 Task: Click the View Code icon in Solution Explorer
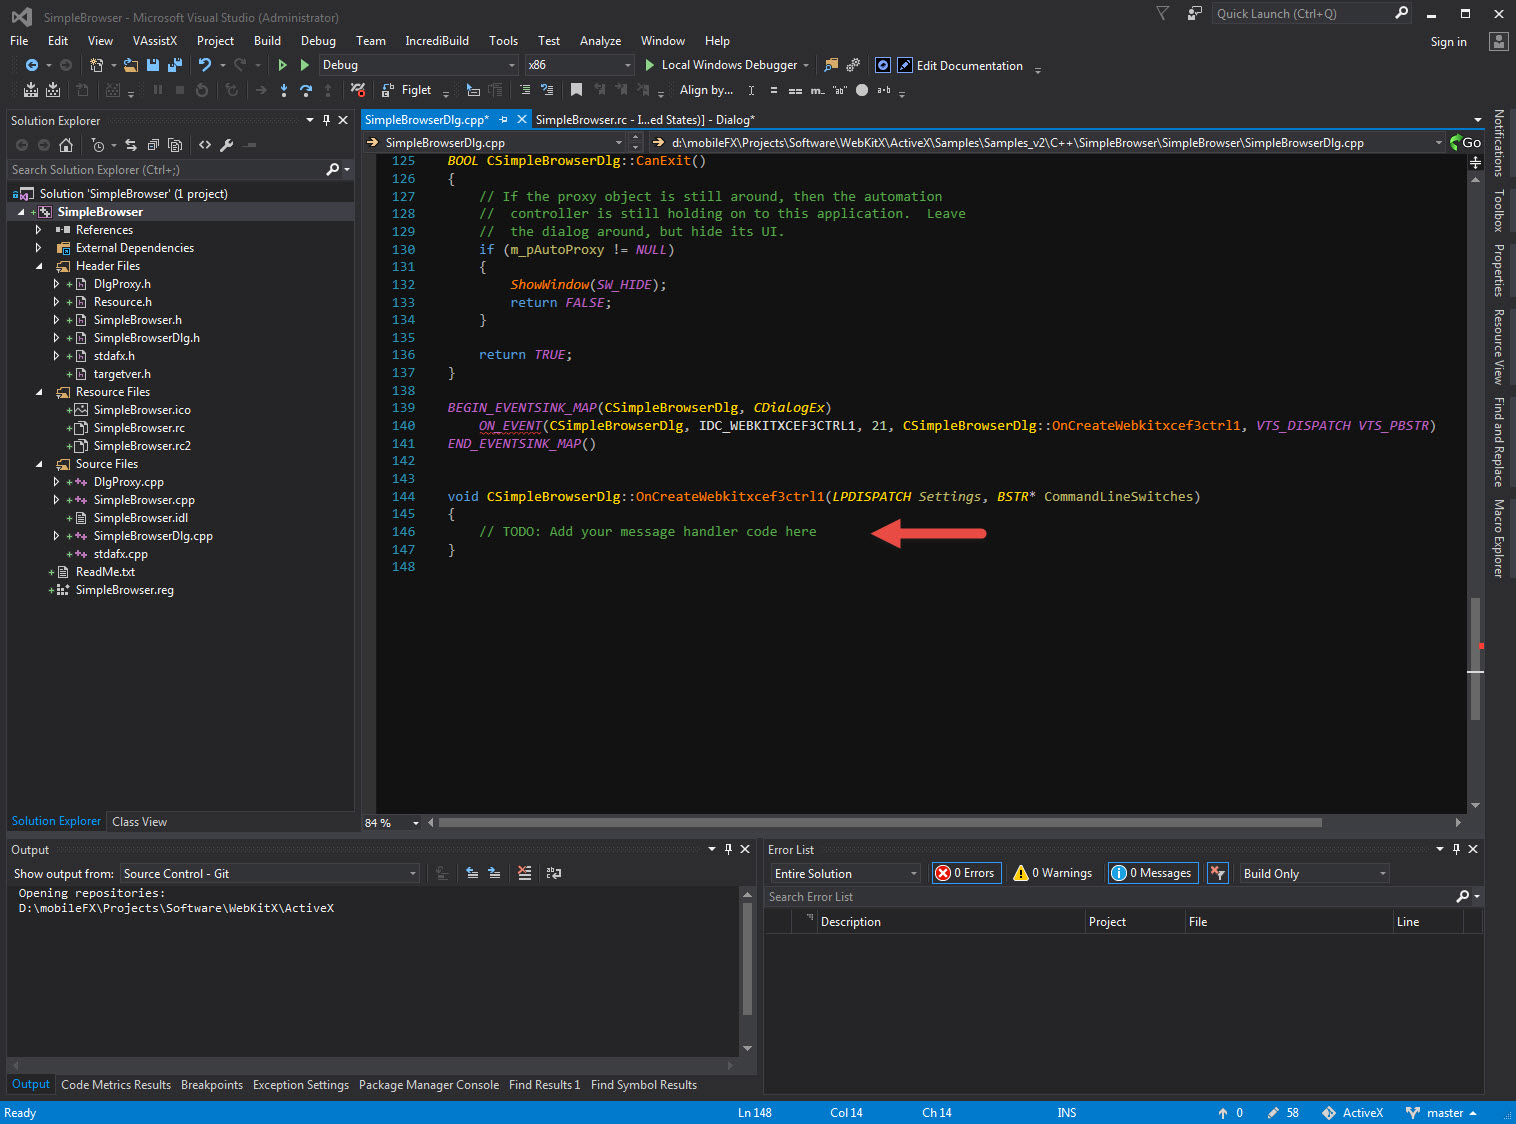point(205,145)
